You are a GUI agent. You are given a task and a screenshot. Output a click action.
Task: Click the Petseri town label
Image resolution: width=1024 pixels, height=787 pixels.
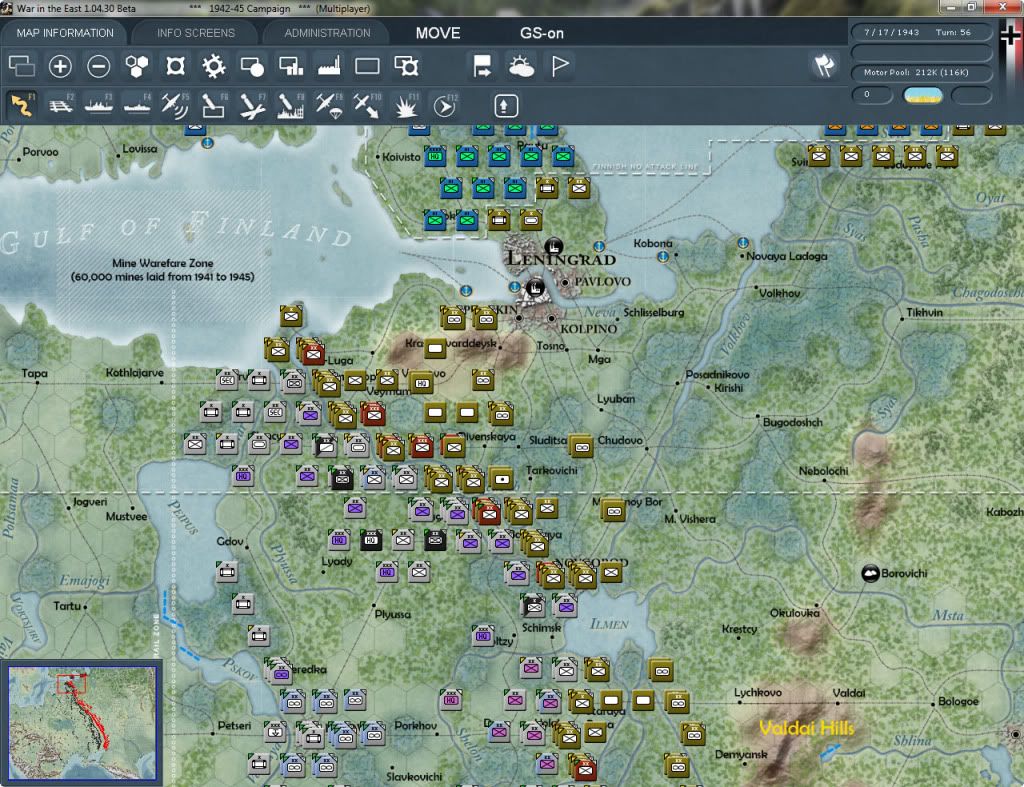(234, 726)
